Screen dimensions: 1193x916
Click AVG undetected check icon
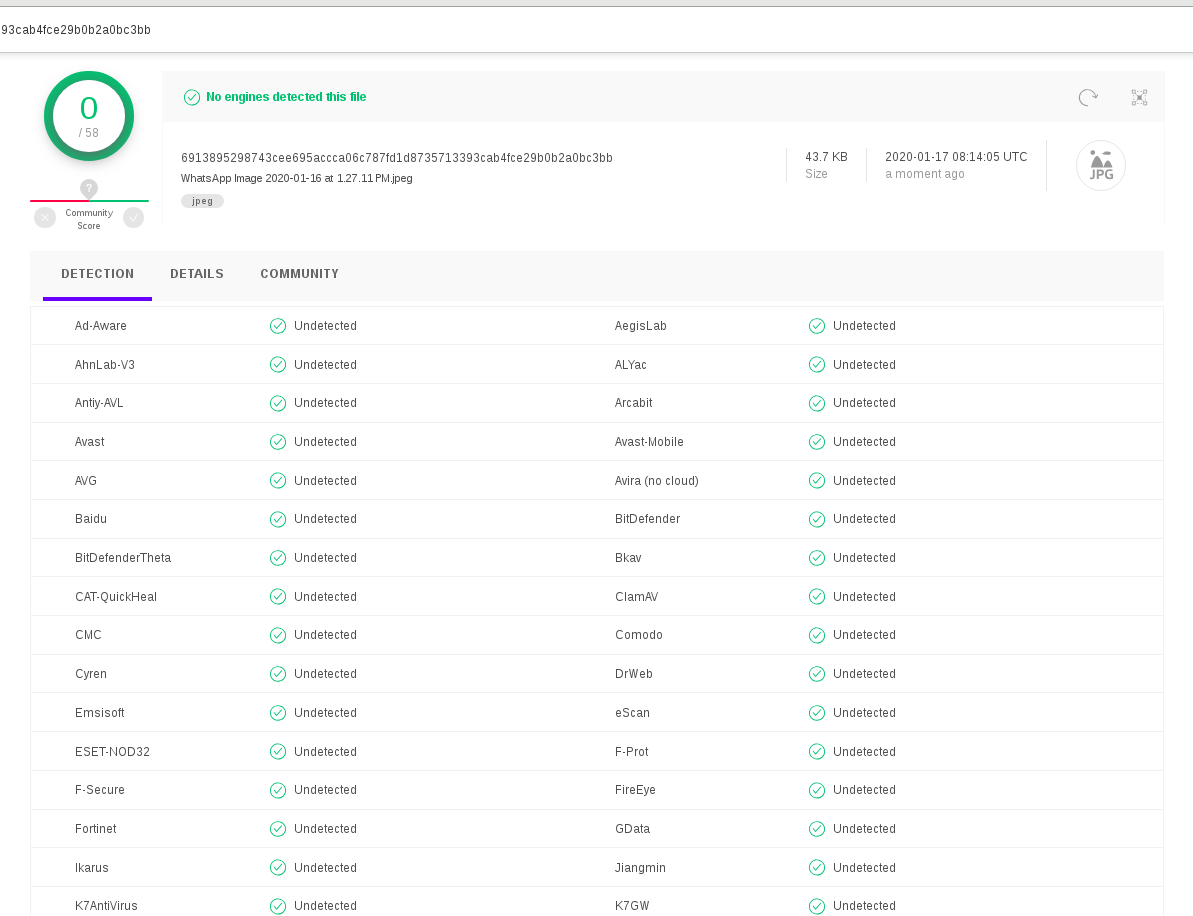click(278, 481)
